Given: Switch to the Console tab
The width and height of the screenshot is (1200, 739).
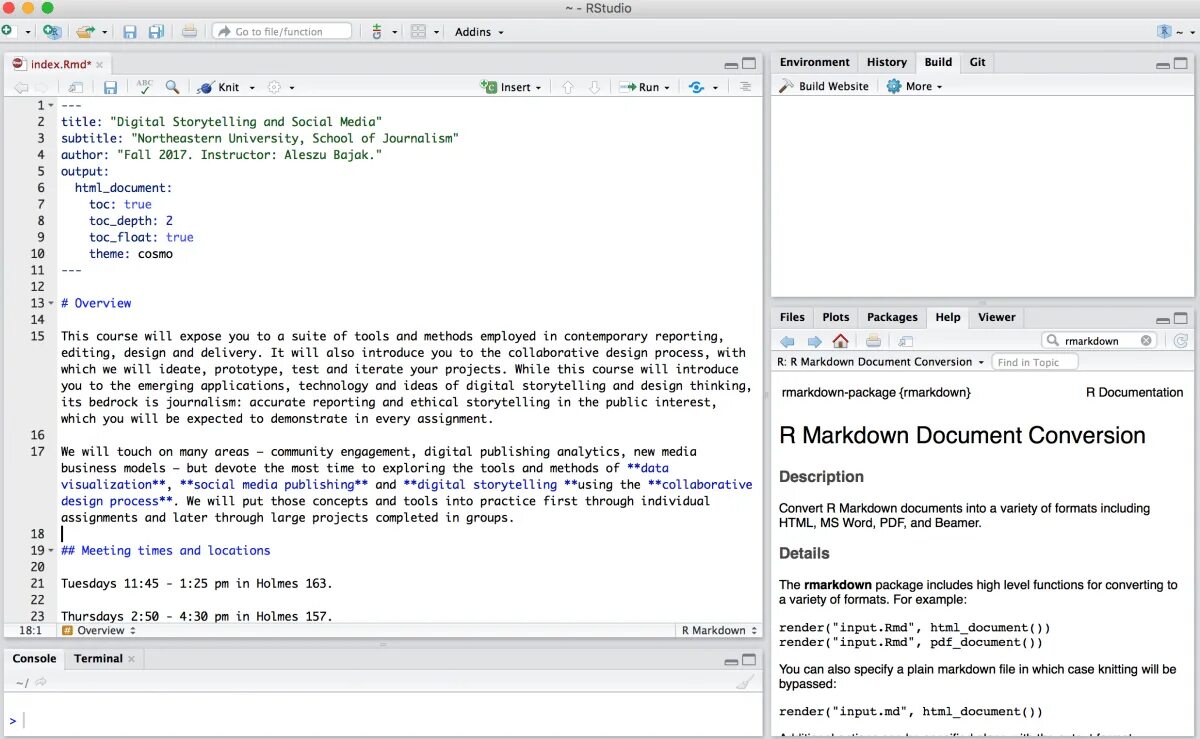Looking at the screenshot, I should pos(34,658).
